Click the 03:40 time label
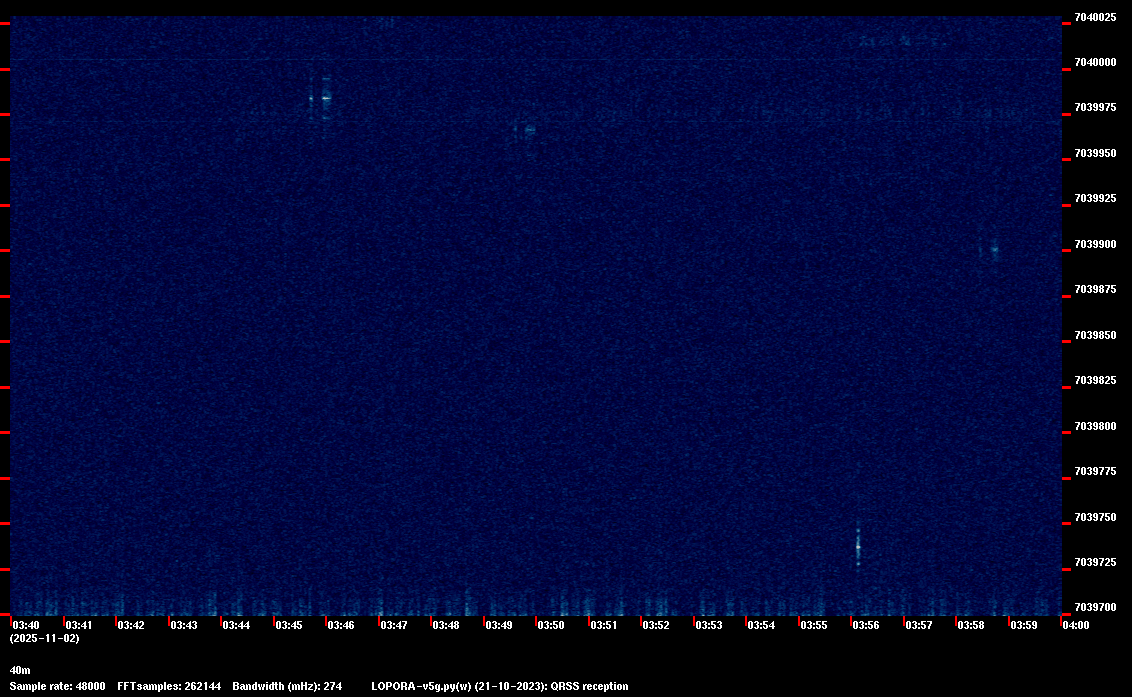Image resolution: width=1132 pixels, height=697 pixels. point(26,625)
